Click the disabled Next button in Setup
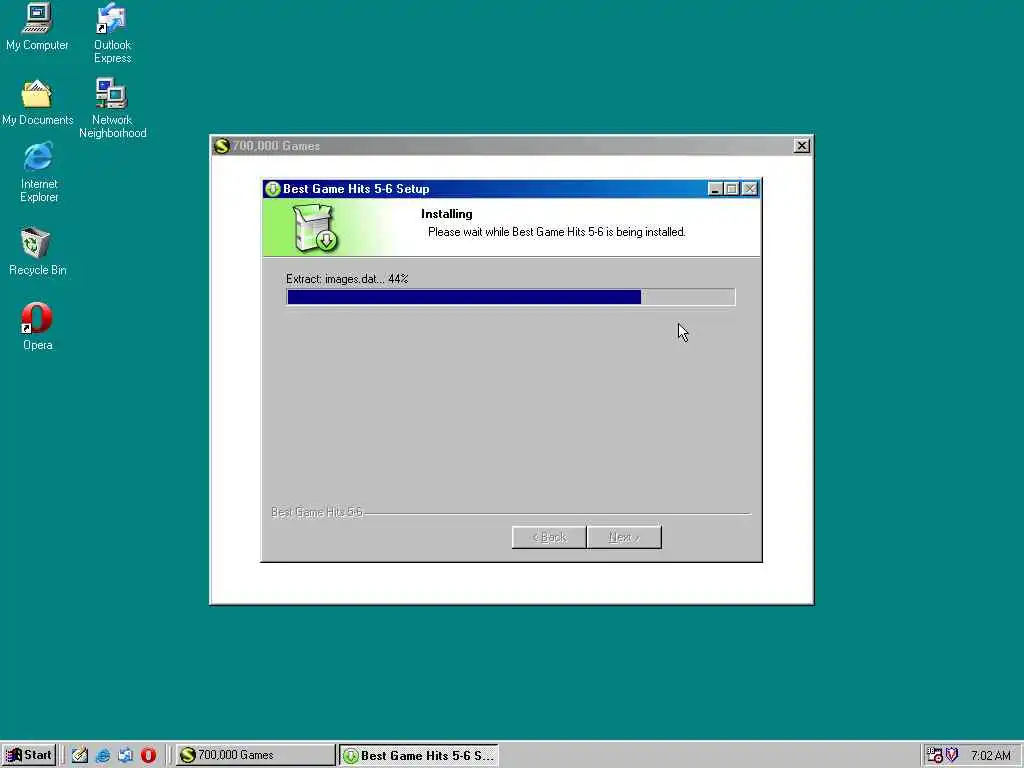 624,537
